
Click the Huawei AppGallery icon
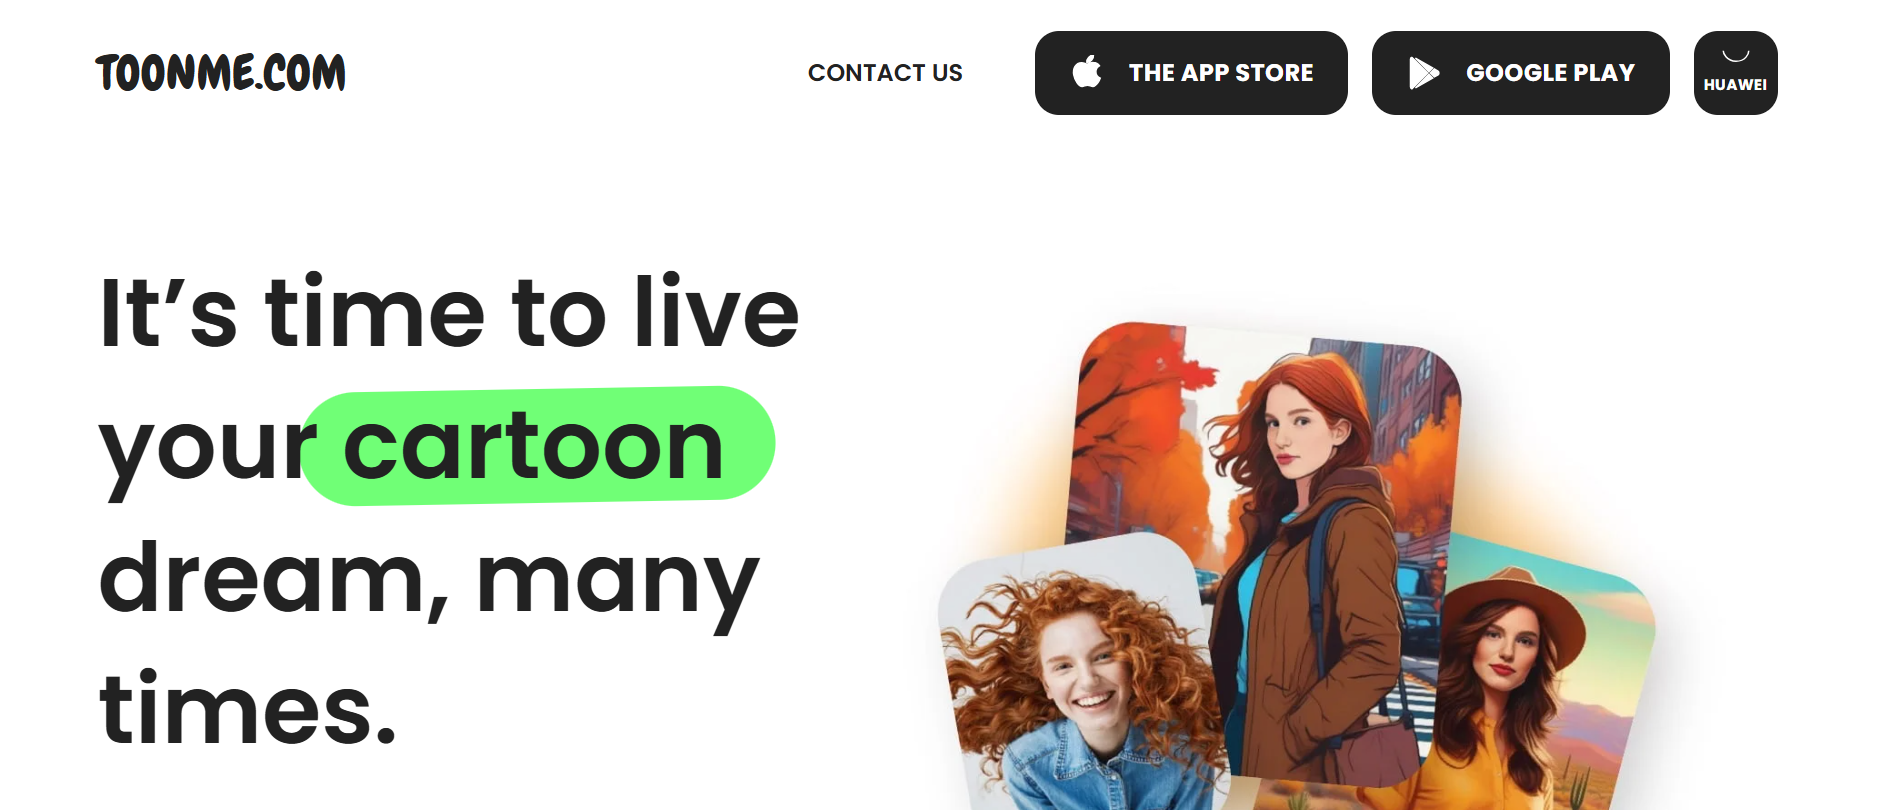click(1735, 73)
